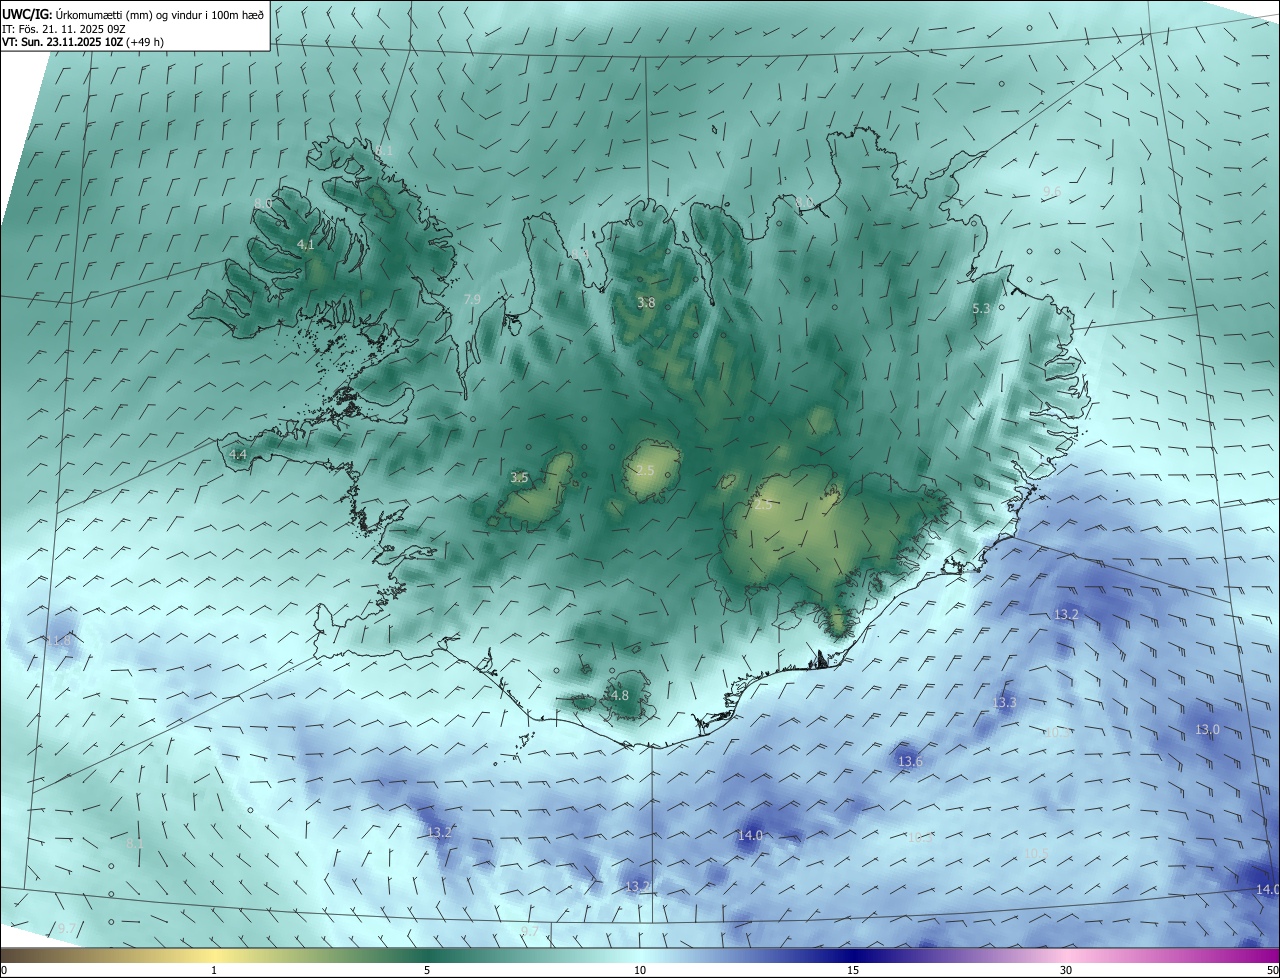Click the 8.0 value on the north coast
The width and height of the screenshot is (1280, 978).
804,203
